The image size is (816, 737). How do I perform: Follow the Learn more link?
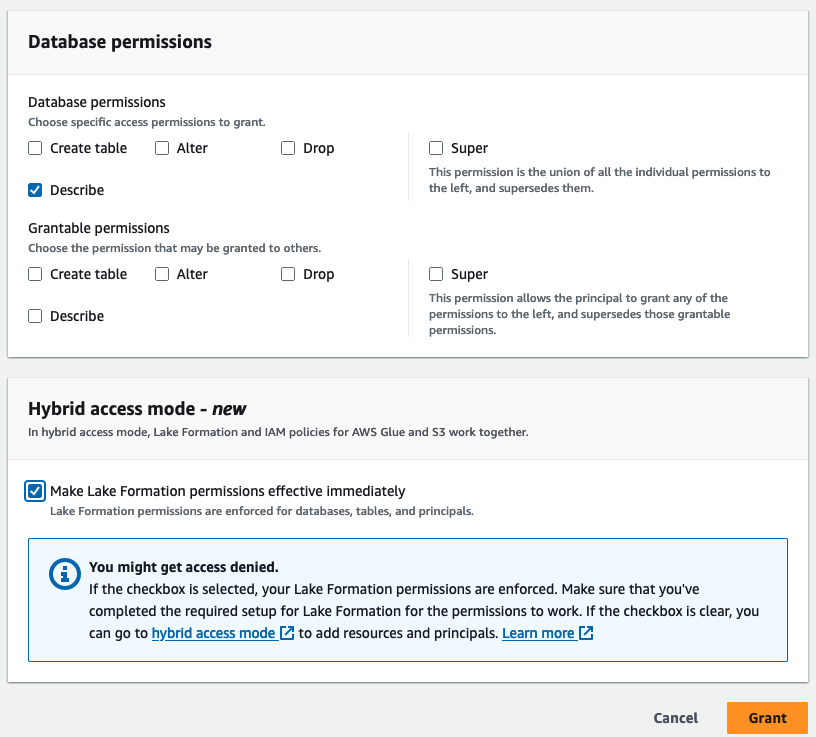(538, 633)
